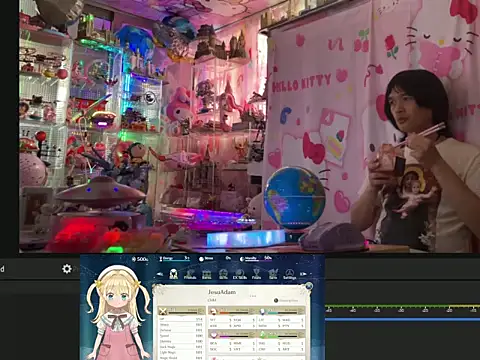The height and width of the screenshot is (360, 480).
Task: Click the gold currency indicator in the top bar
Action: 140,259
